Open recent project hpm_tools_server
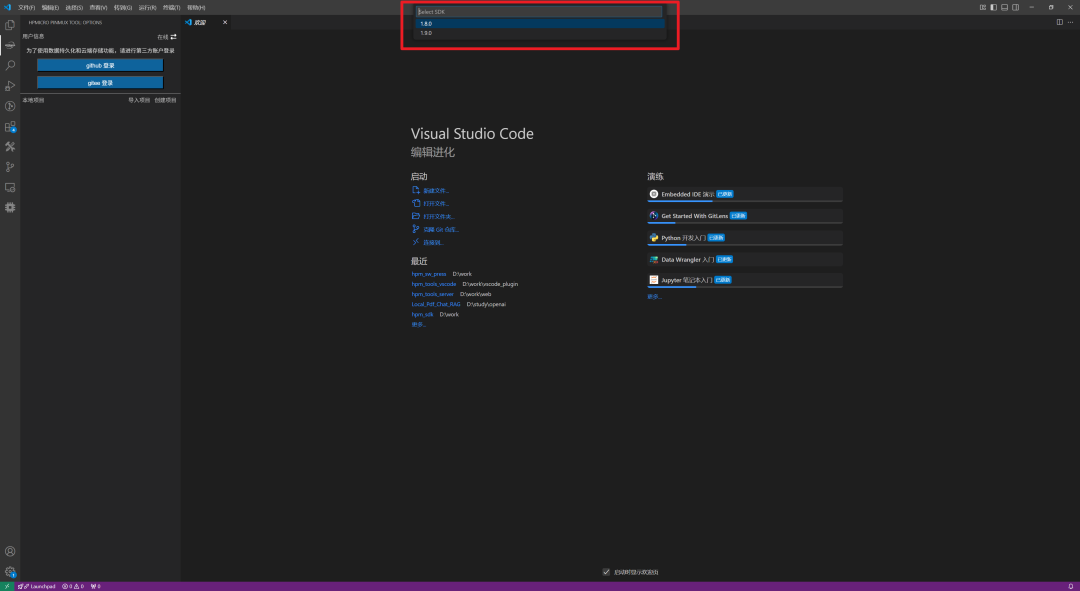Image resolution: width=1080 pixels, height=591 pixels. (433, 294)
